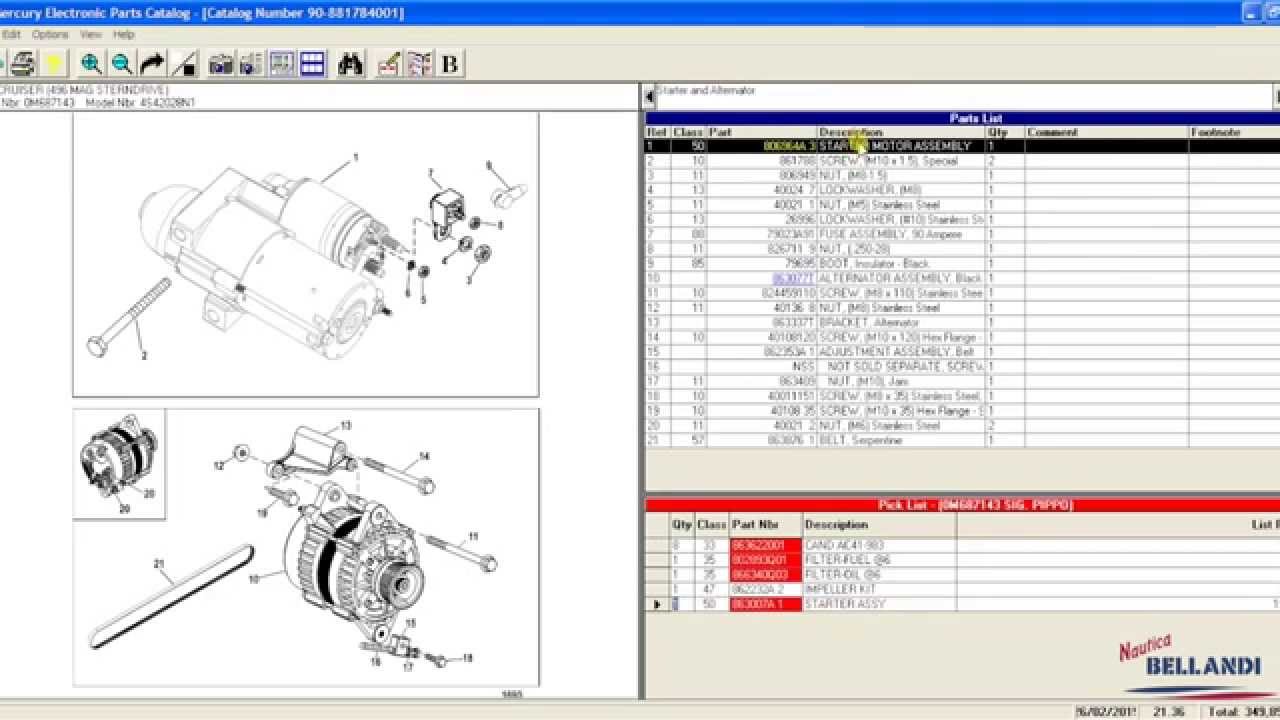The height and width of the screenshot is (720, 1280).
Task: Select the NOT SOLD SEPARATE row
Action: [x=962, y=367]
